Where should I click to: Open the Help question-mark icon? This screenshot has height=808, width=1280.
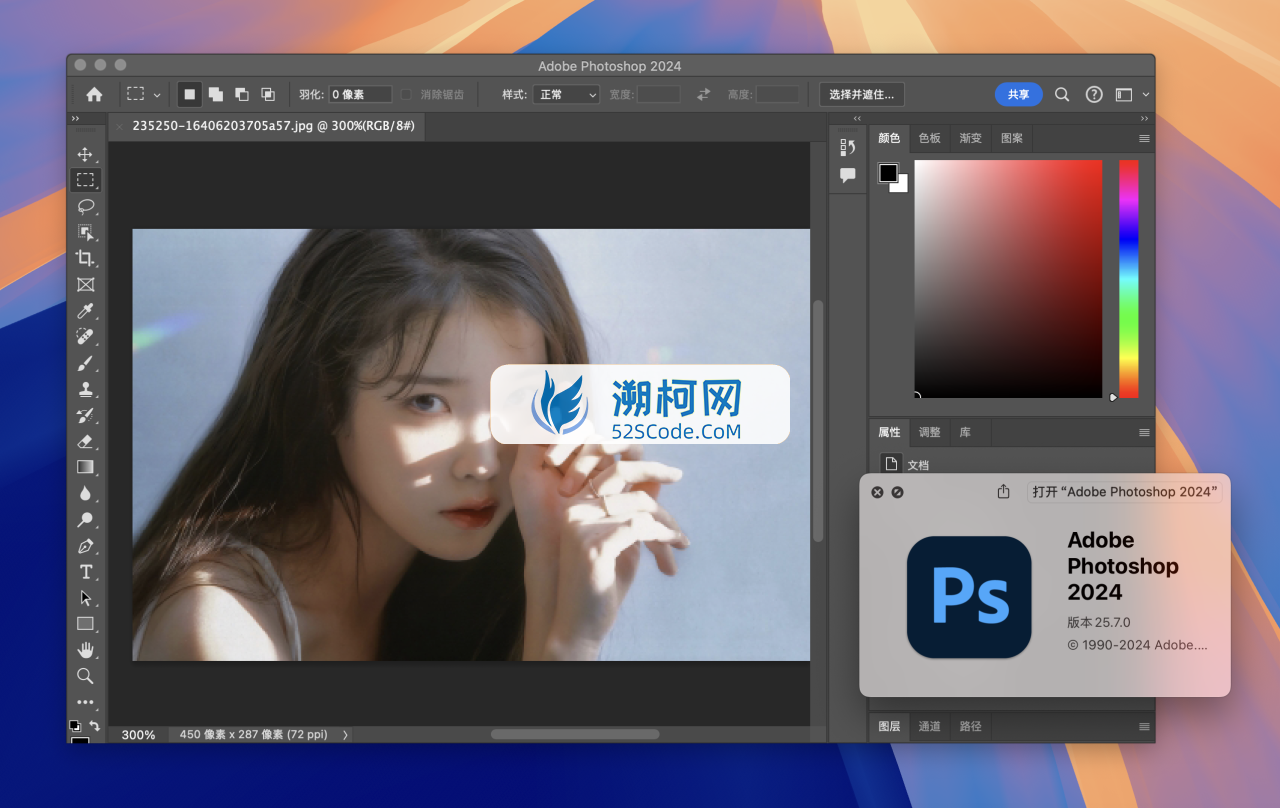click(1094, 94)
